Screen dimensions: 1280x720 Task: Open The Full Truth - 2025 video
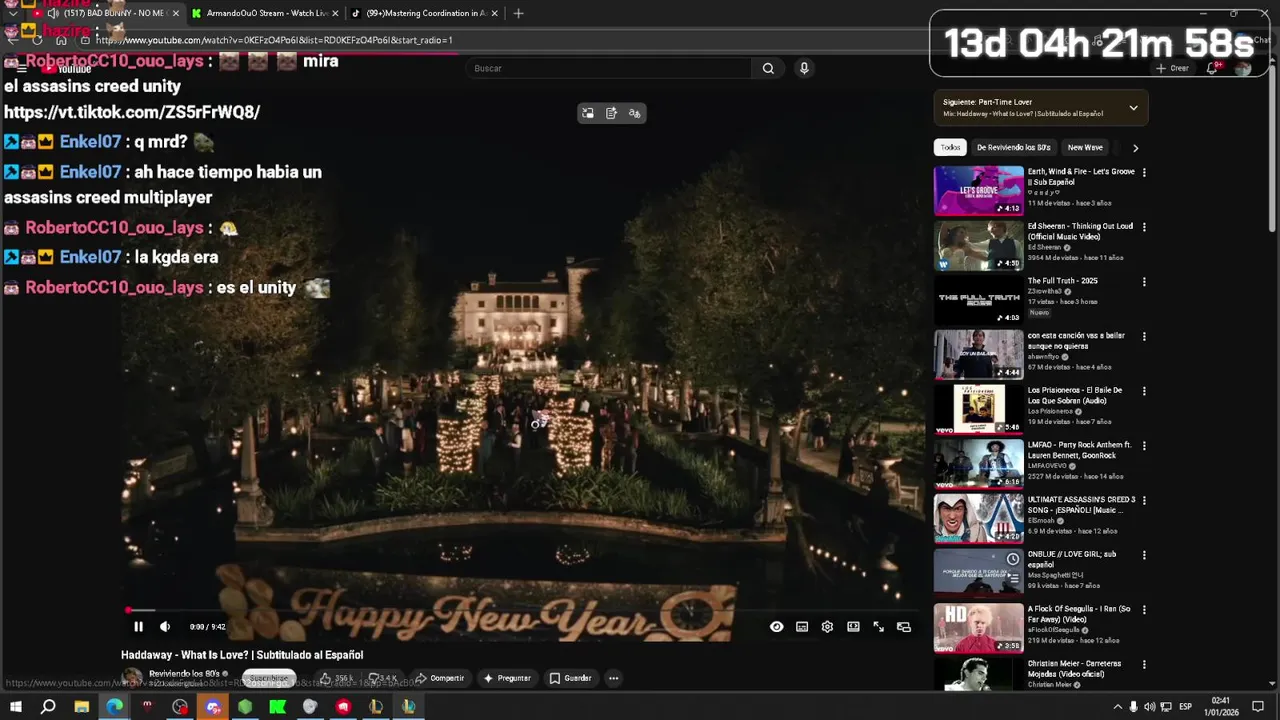coord(979,300)
